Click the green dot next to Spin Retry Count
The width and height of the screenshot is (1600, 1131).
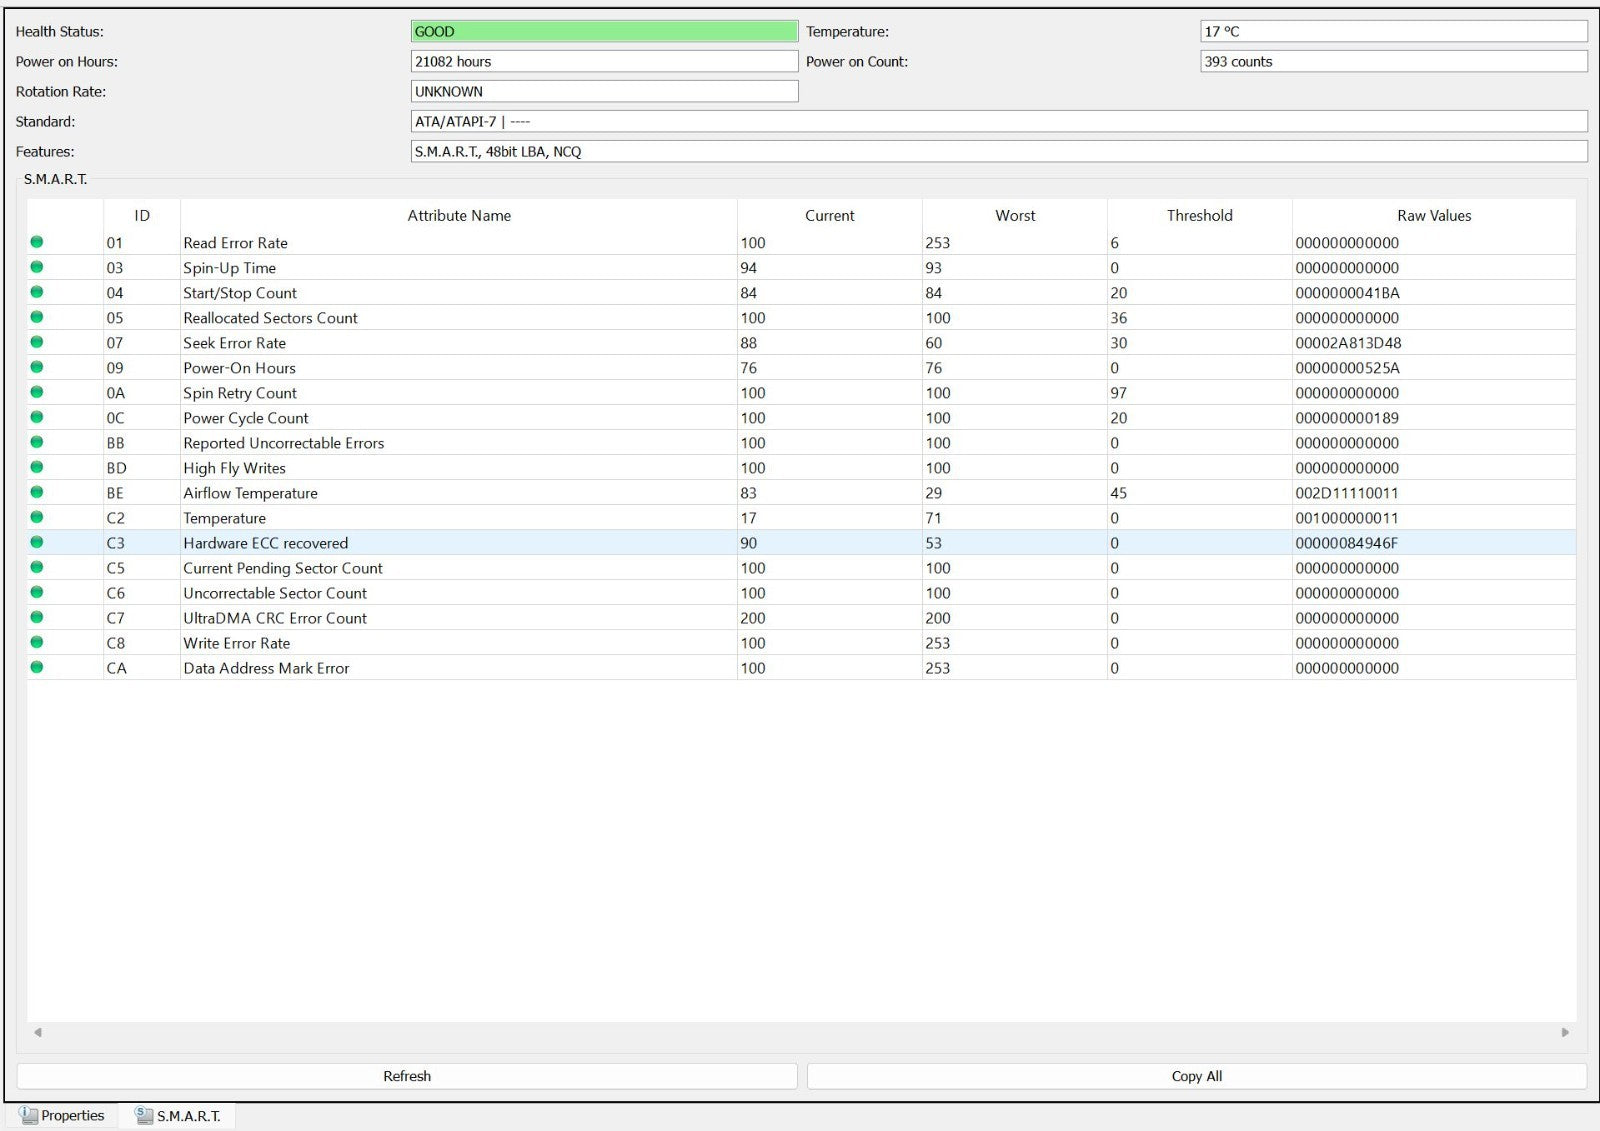37,392
